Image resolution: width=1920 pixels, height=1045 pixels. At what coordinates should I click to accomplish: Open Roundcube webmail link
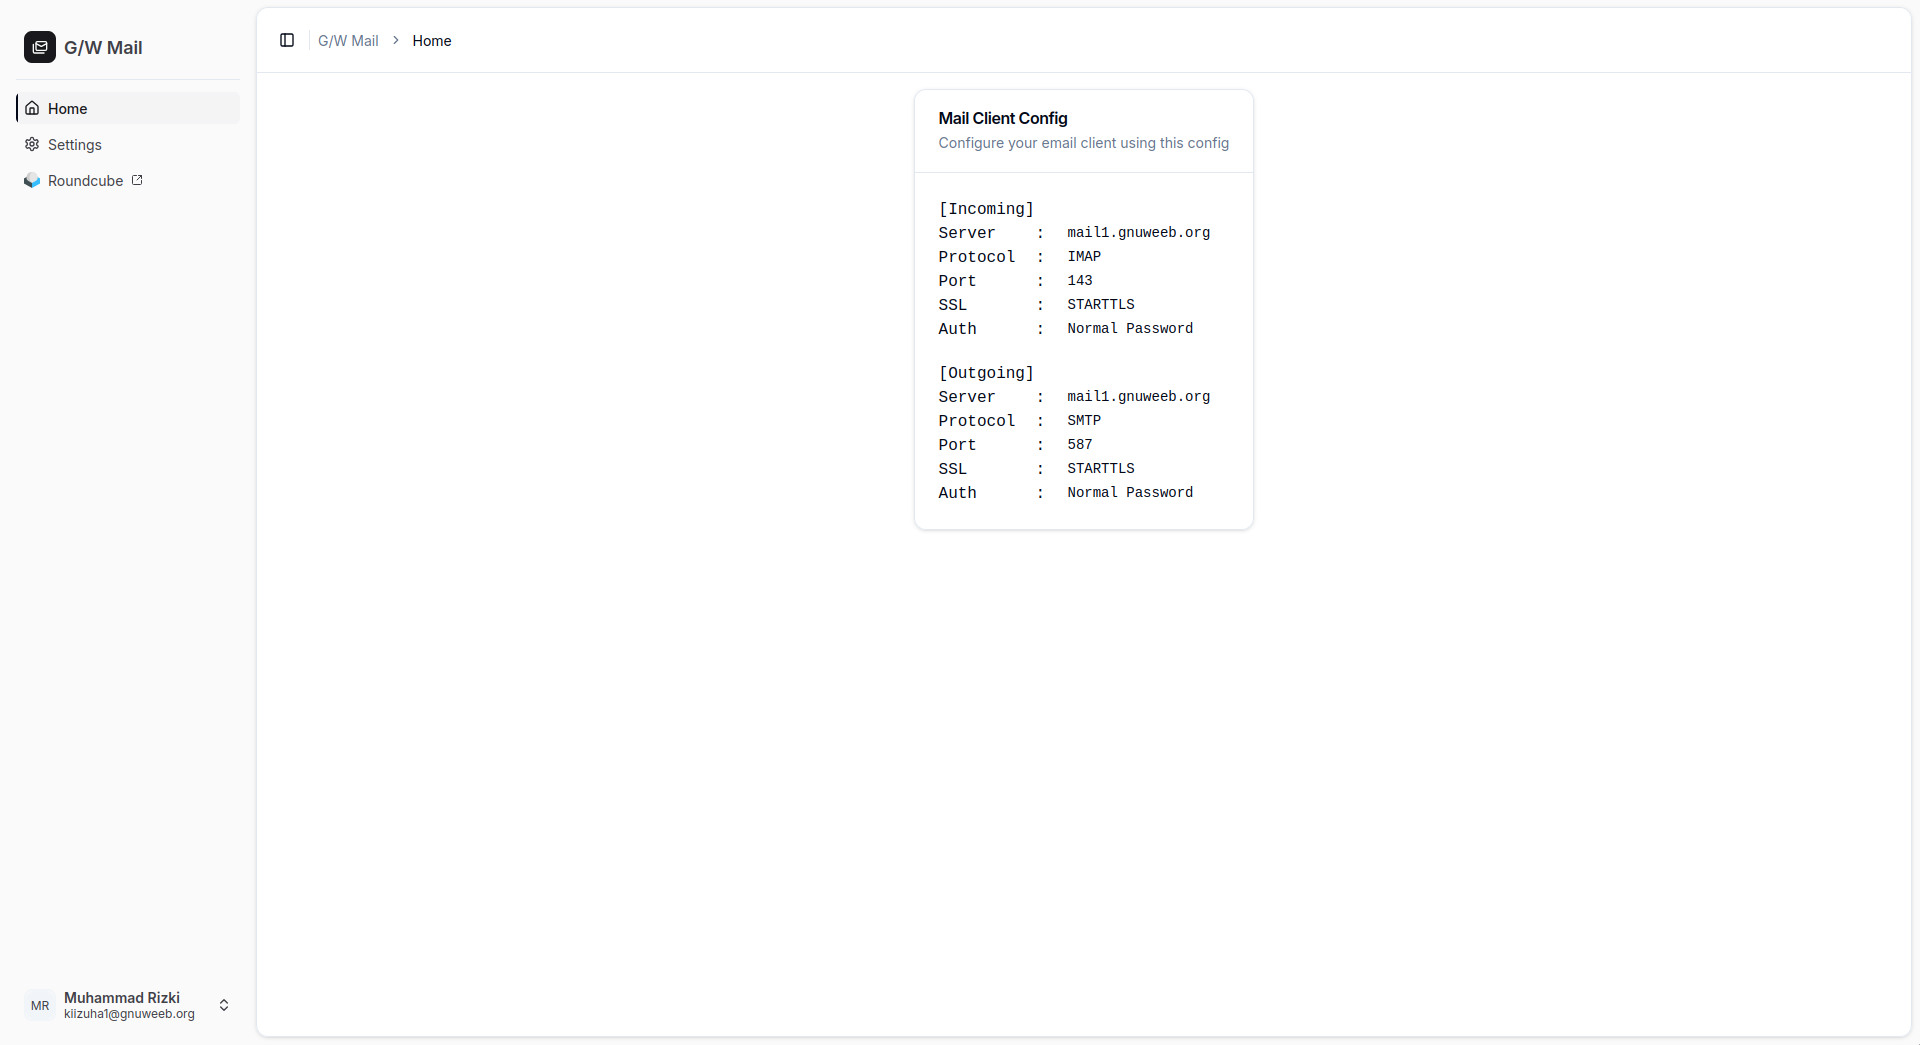128,180
